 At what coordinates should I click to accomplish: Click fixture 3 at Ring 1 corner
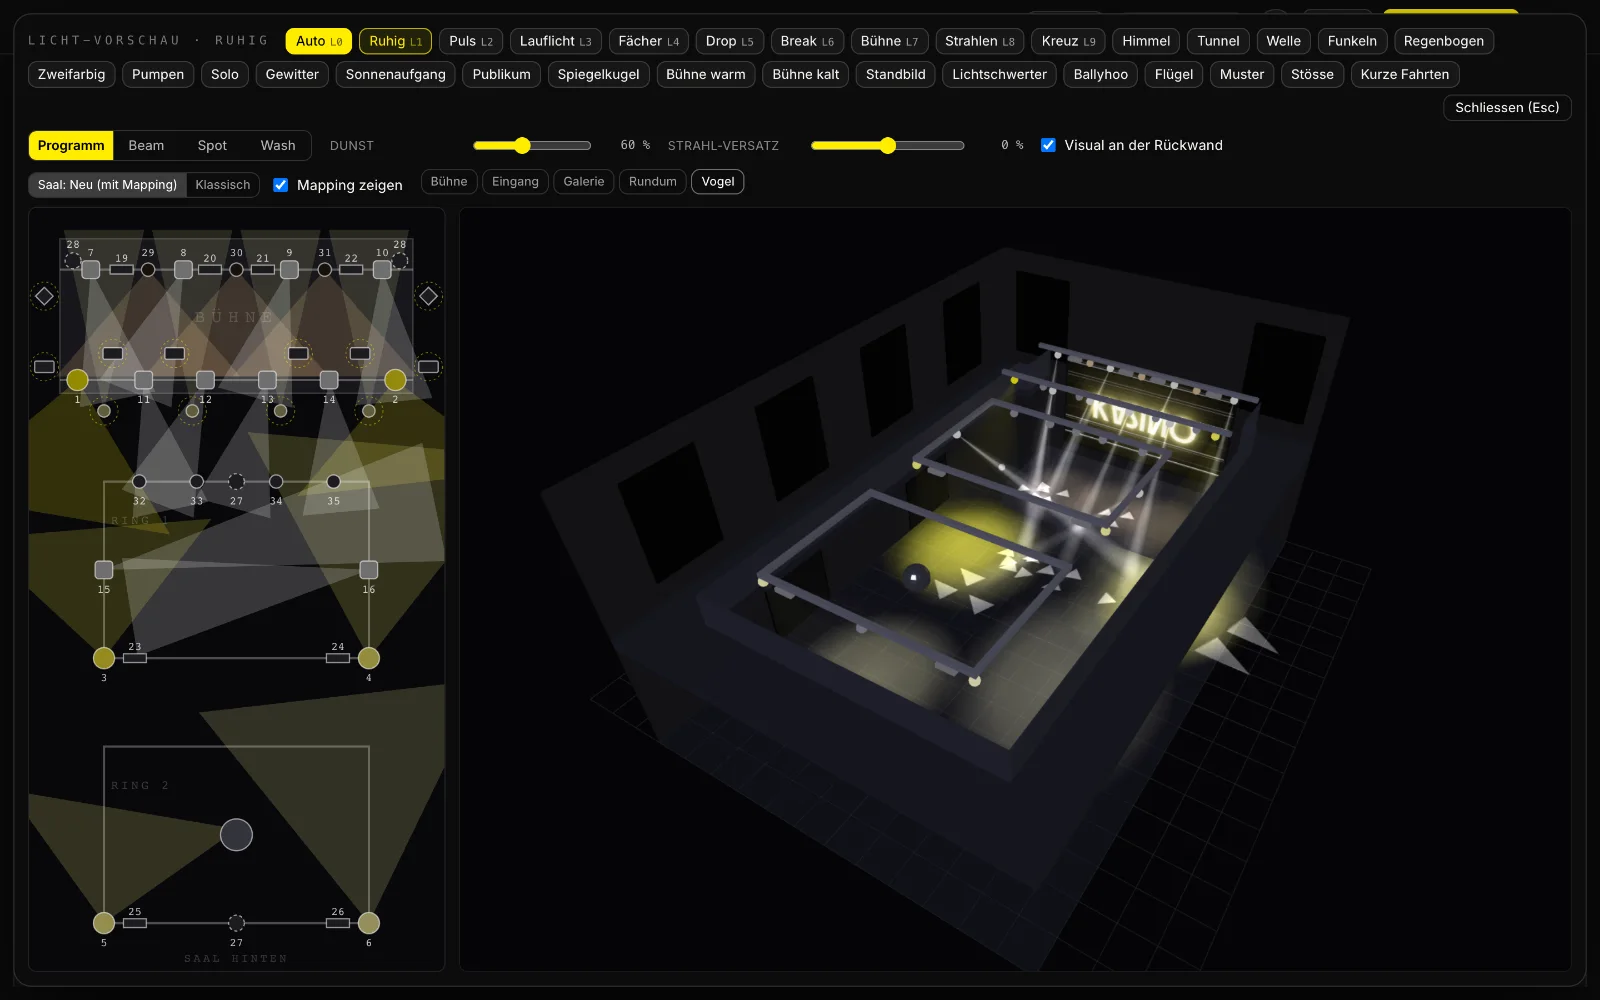[x=104, y=658]
